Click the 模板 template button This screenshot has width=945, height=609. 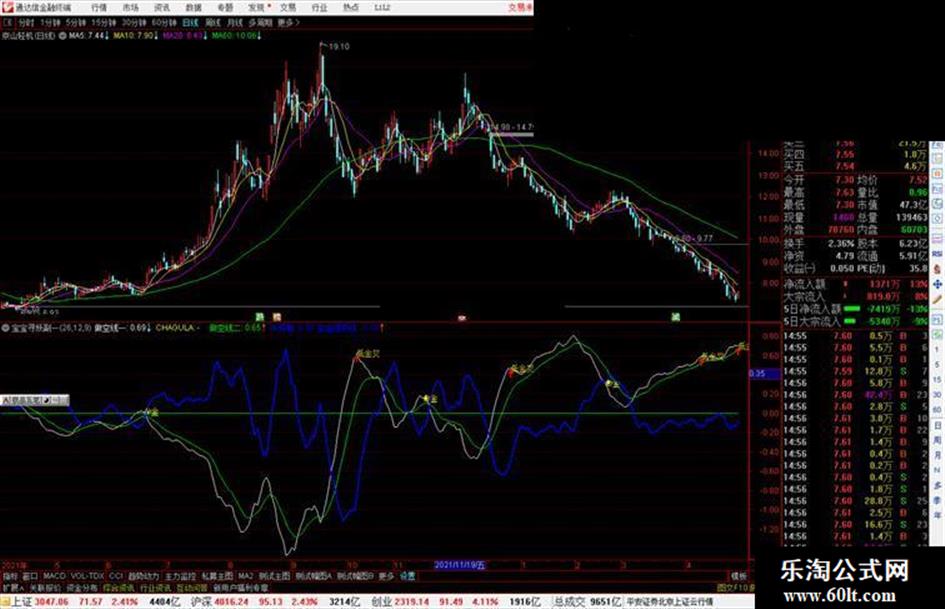pyautogui.click(x=738, y=576)
